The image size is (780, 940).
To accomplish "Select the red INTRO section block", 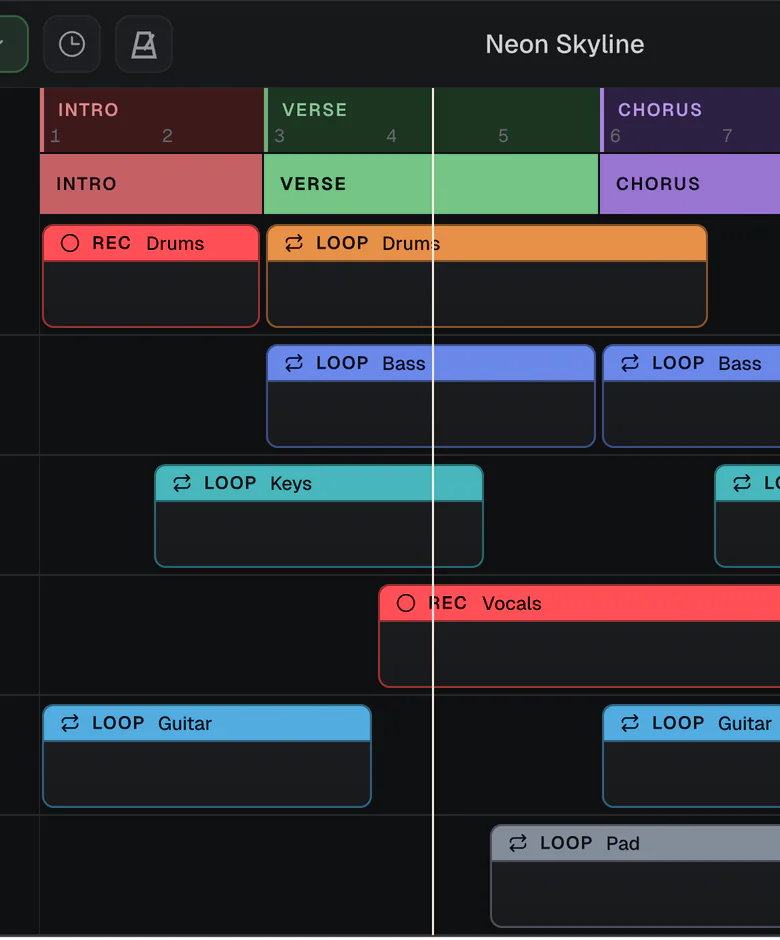I will point(151,183).
